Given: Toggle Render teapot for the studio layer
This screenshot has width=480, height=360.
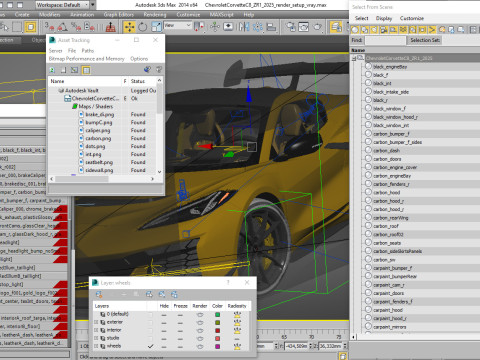Looking at the screenshot, I should [x=200, y=338].
